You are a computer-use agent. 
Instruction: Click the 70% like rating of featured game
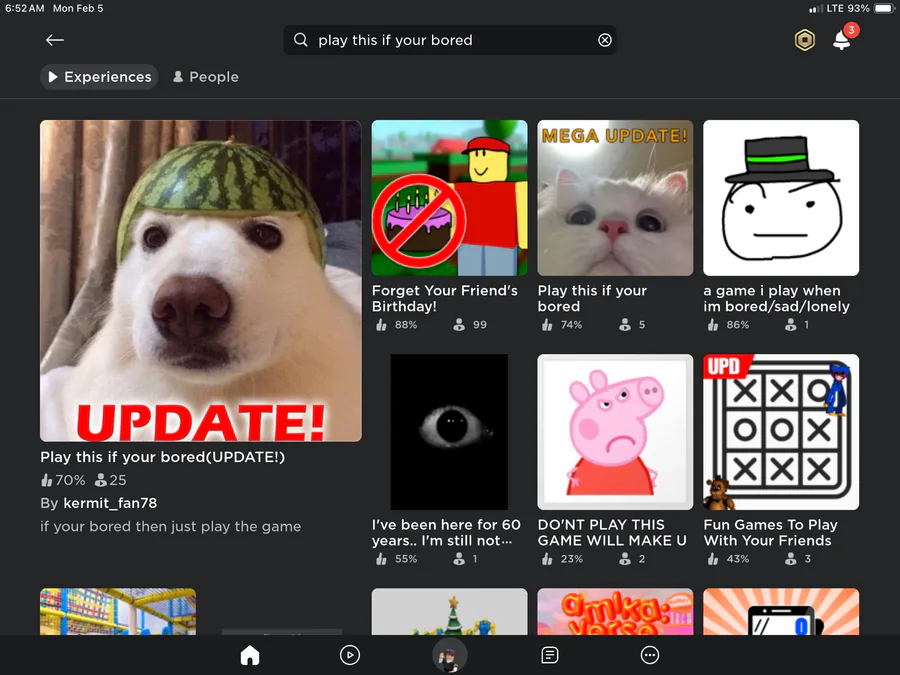[x=63, y=480]
